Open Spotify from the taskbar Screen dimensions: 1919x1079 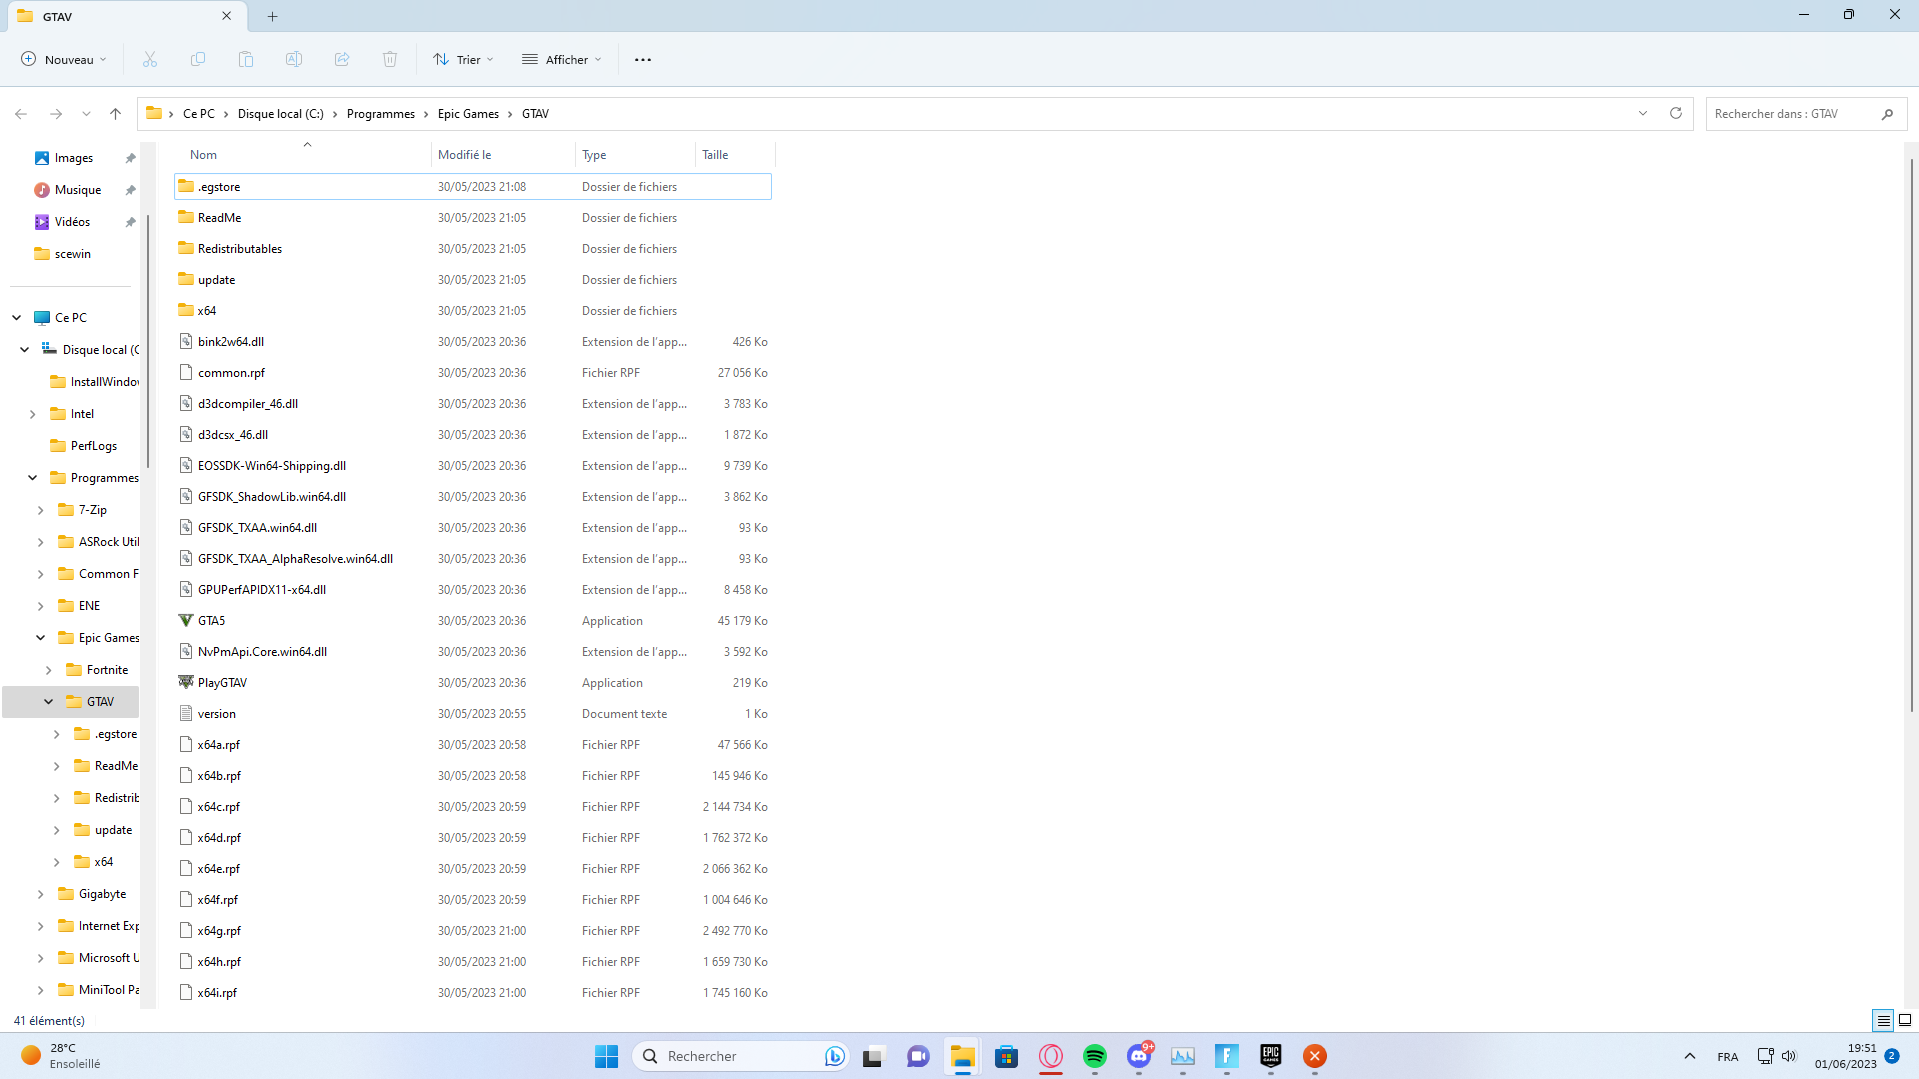point(1095,1056)
